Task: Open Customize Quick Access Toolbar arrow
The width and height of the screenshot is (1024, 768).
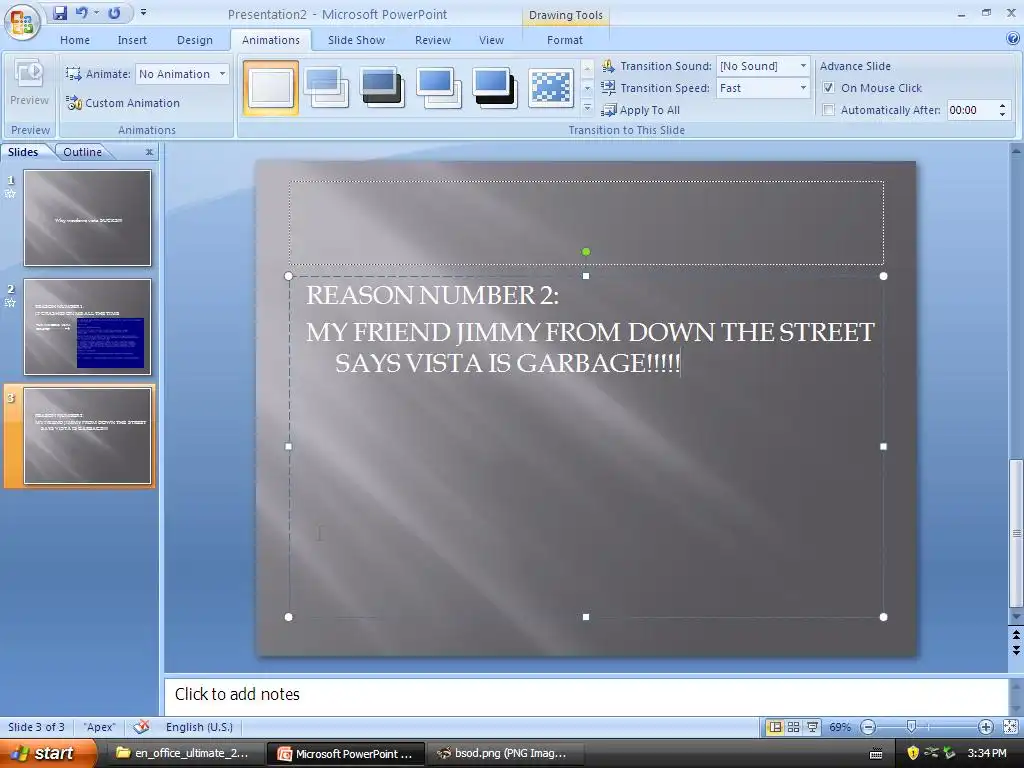Action: tap(143, 13)
